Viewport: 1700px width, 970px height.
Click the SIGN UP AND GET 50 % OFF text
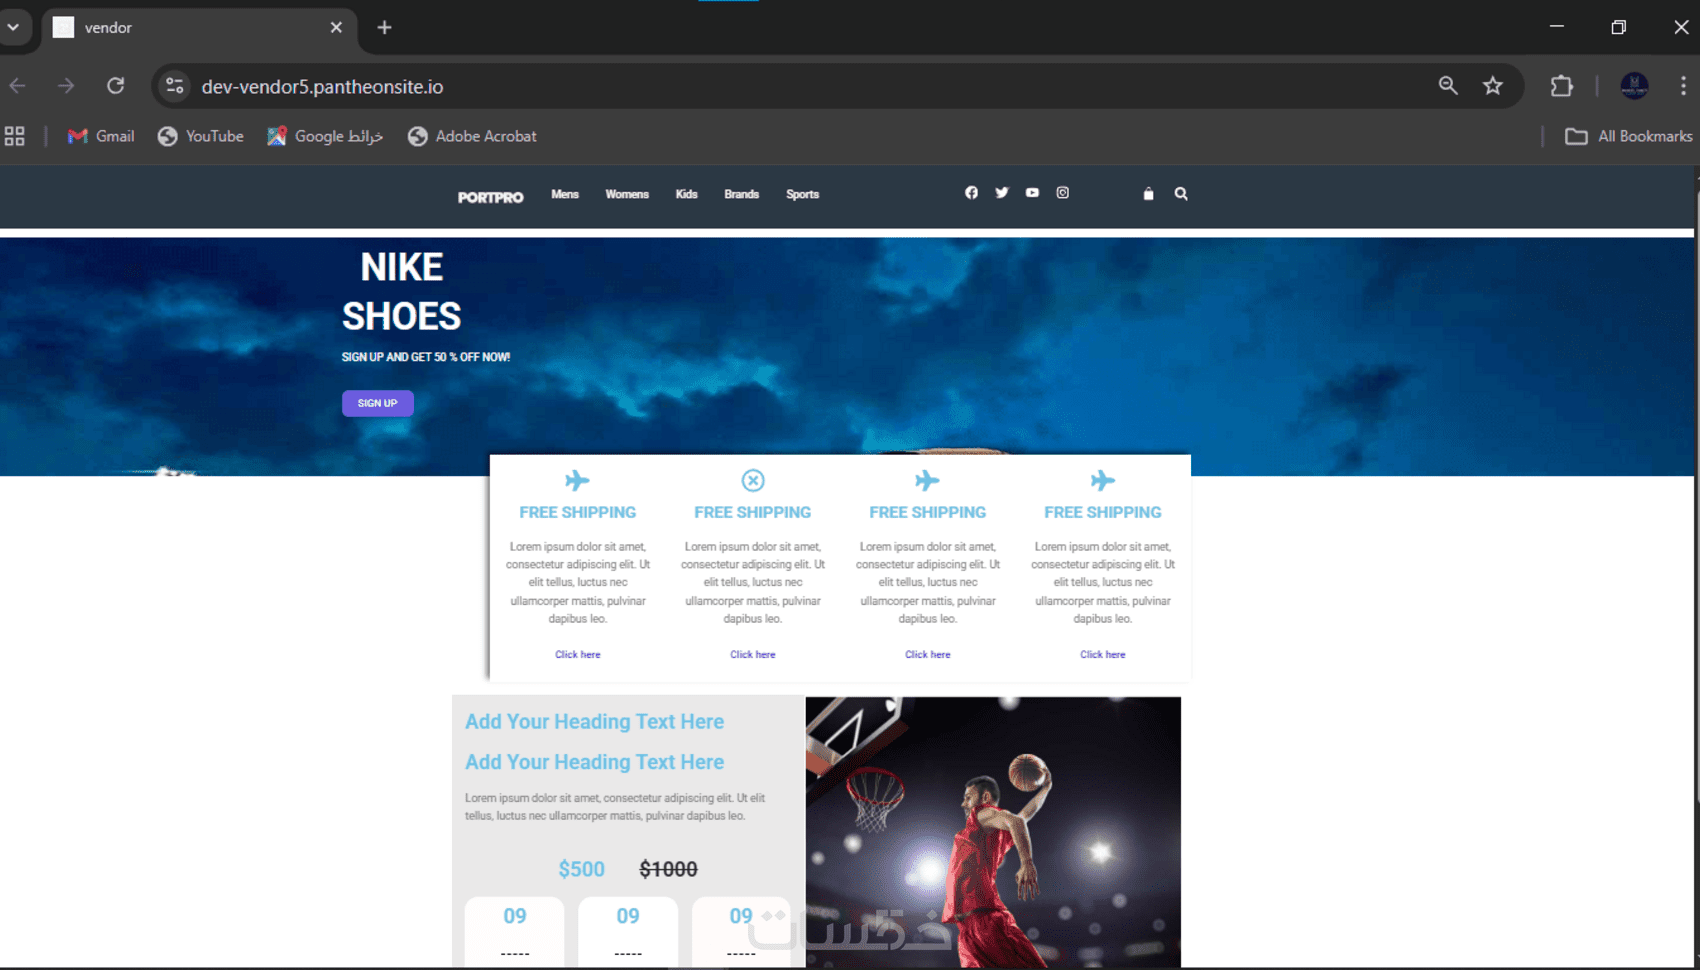(426, 357)
